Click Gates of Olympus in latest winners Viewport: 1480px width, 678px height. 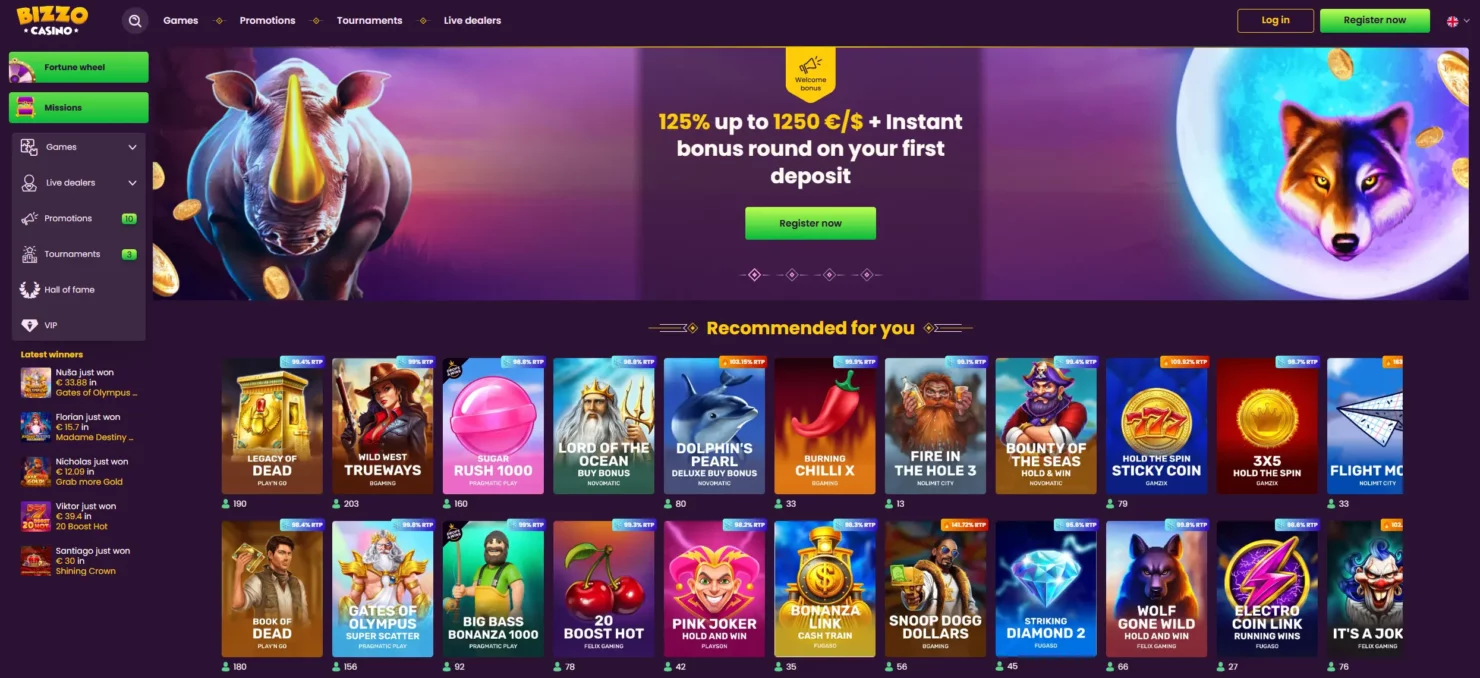(93, 393)
